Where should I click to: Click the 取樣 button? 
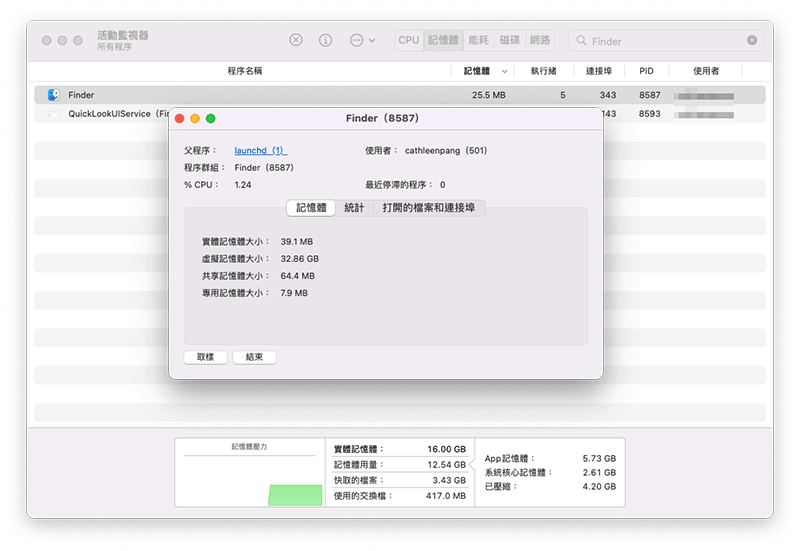point(206,357)
